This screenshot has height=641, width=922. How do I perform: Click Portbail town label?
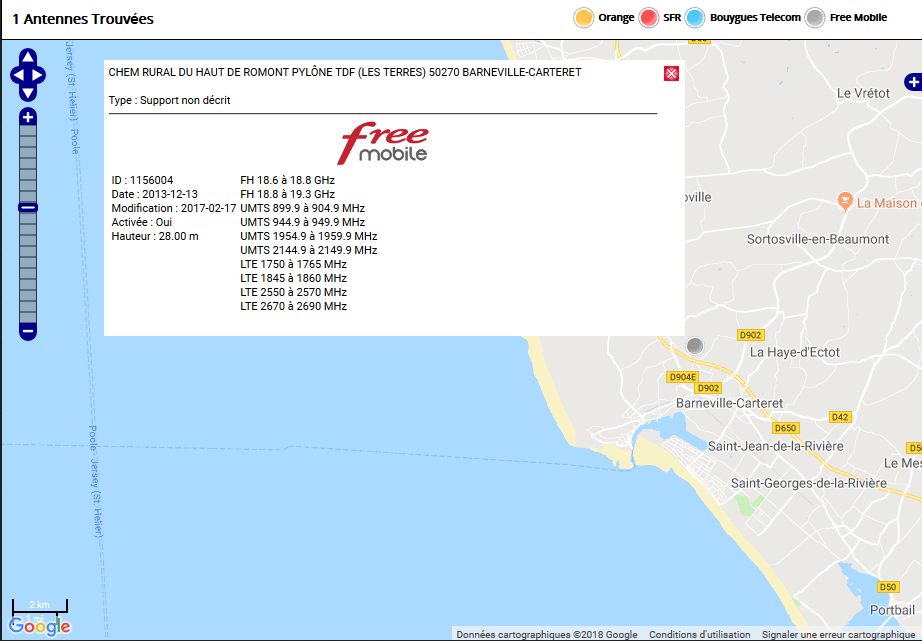pyautogui.click(x=892, y=610)
